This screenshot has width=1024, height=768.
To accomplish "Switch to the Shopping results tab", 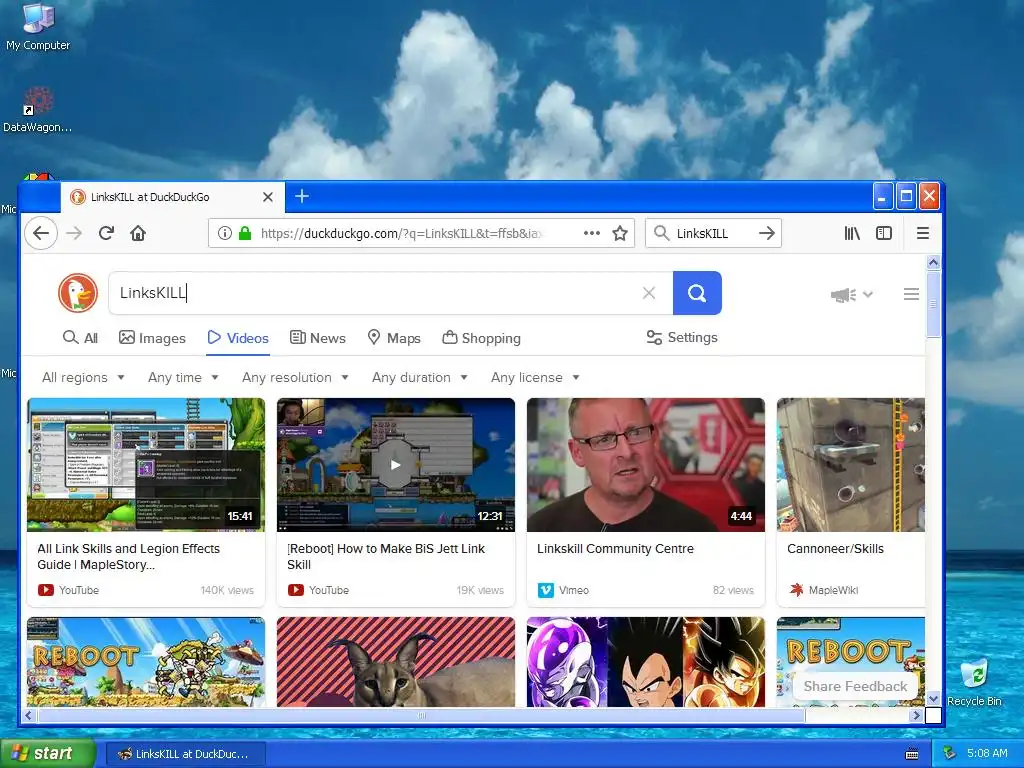I will coord(481,338).
